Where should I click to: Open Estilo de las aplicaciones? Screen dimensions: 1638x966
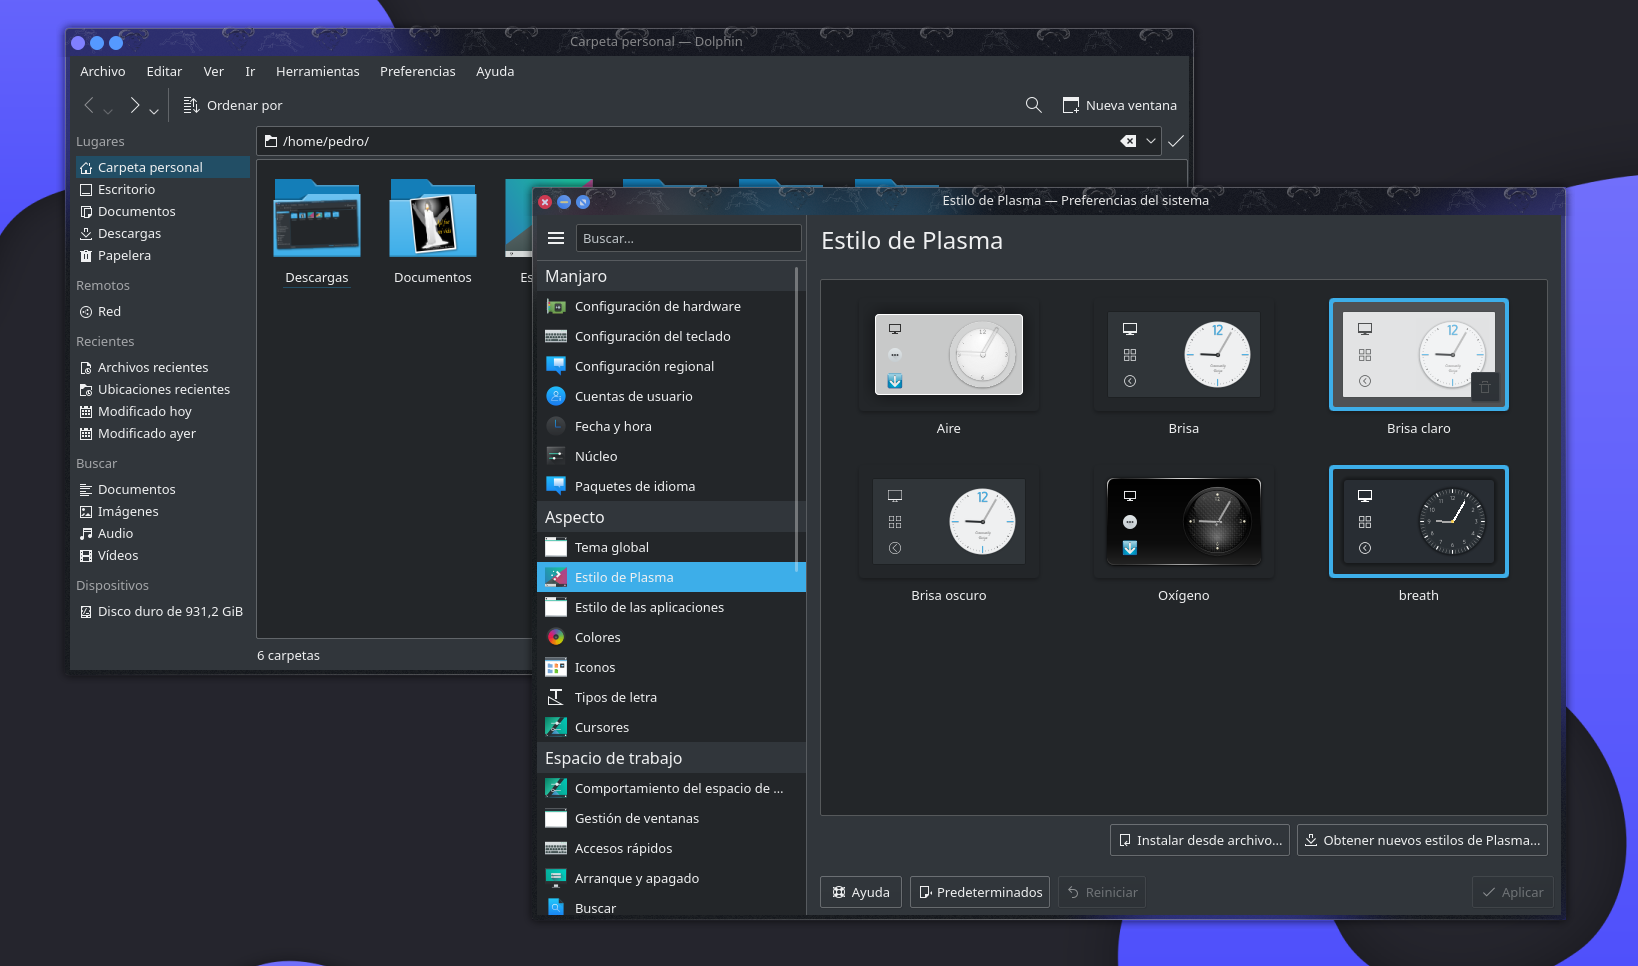pyautogui.click(x=671, y=607)
